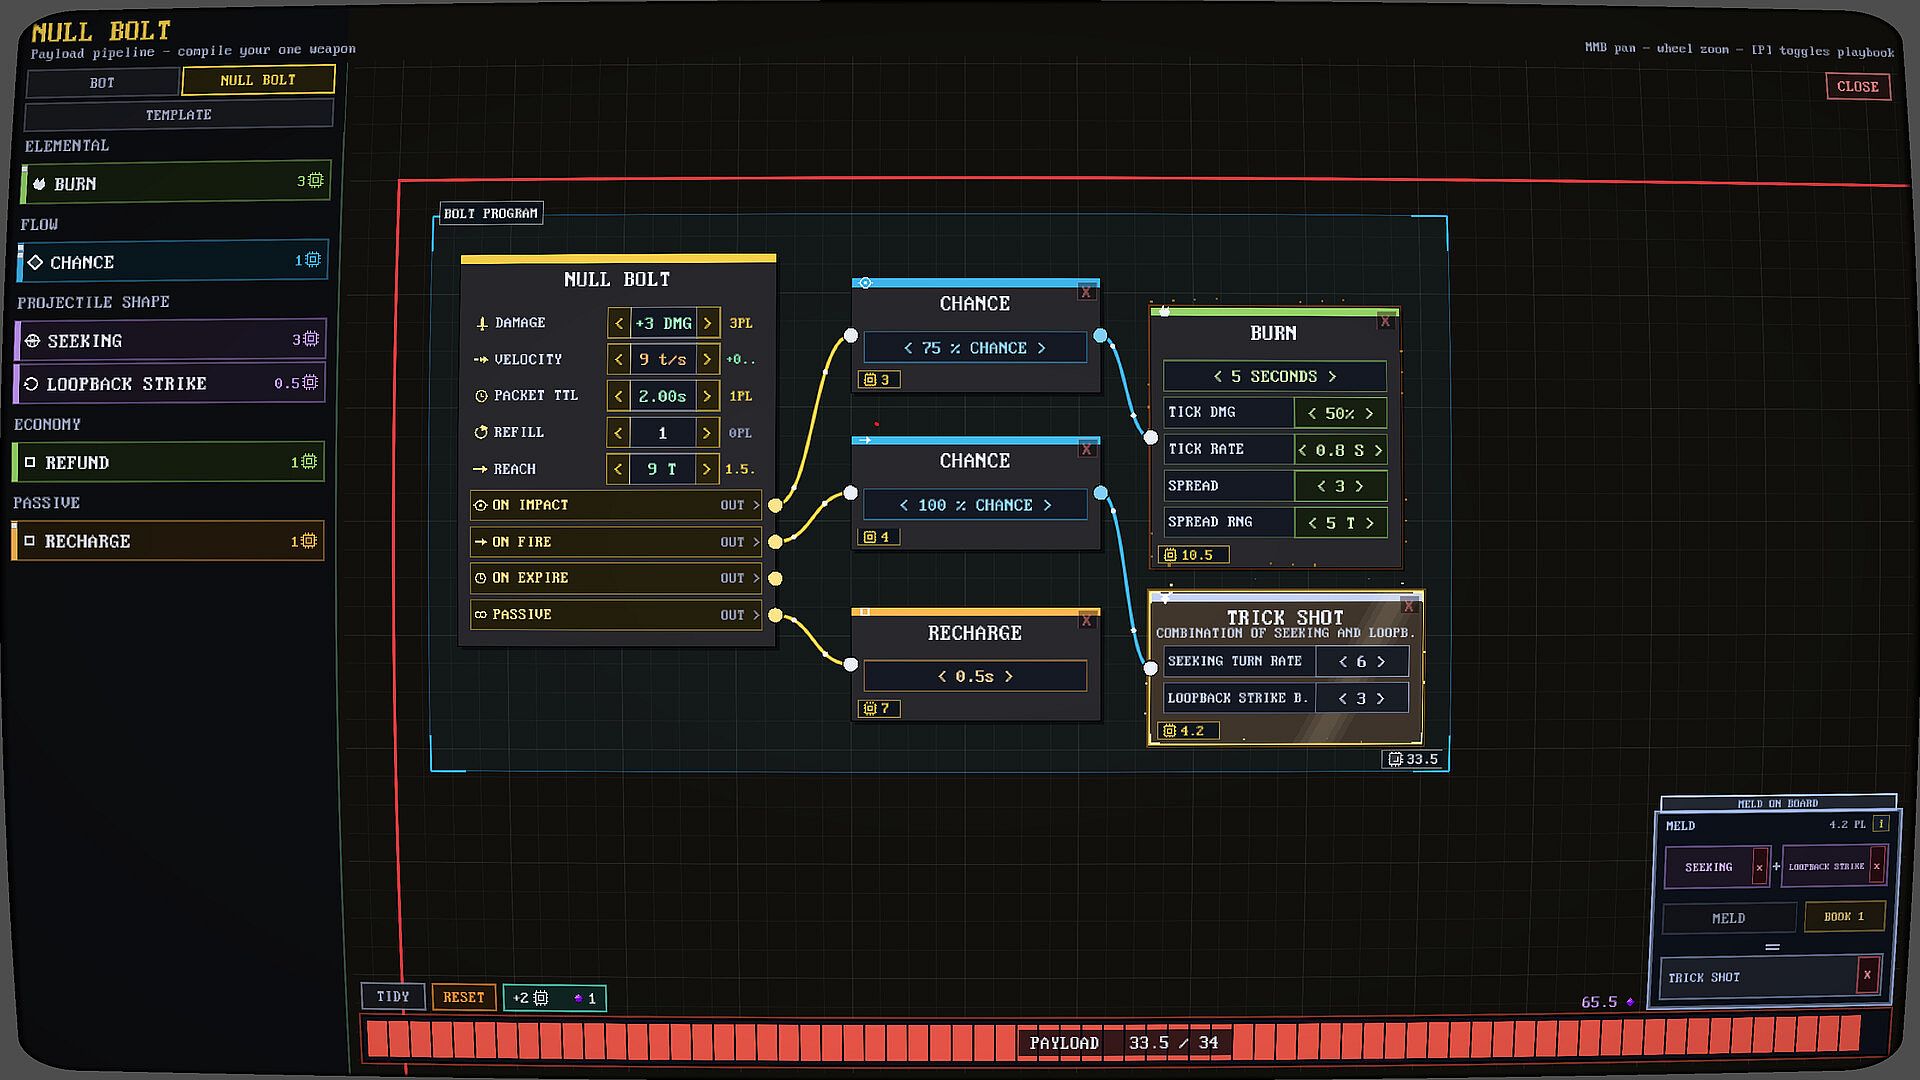Delete the Trick Shot node via X

[x=1408, y=606]
